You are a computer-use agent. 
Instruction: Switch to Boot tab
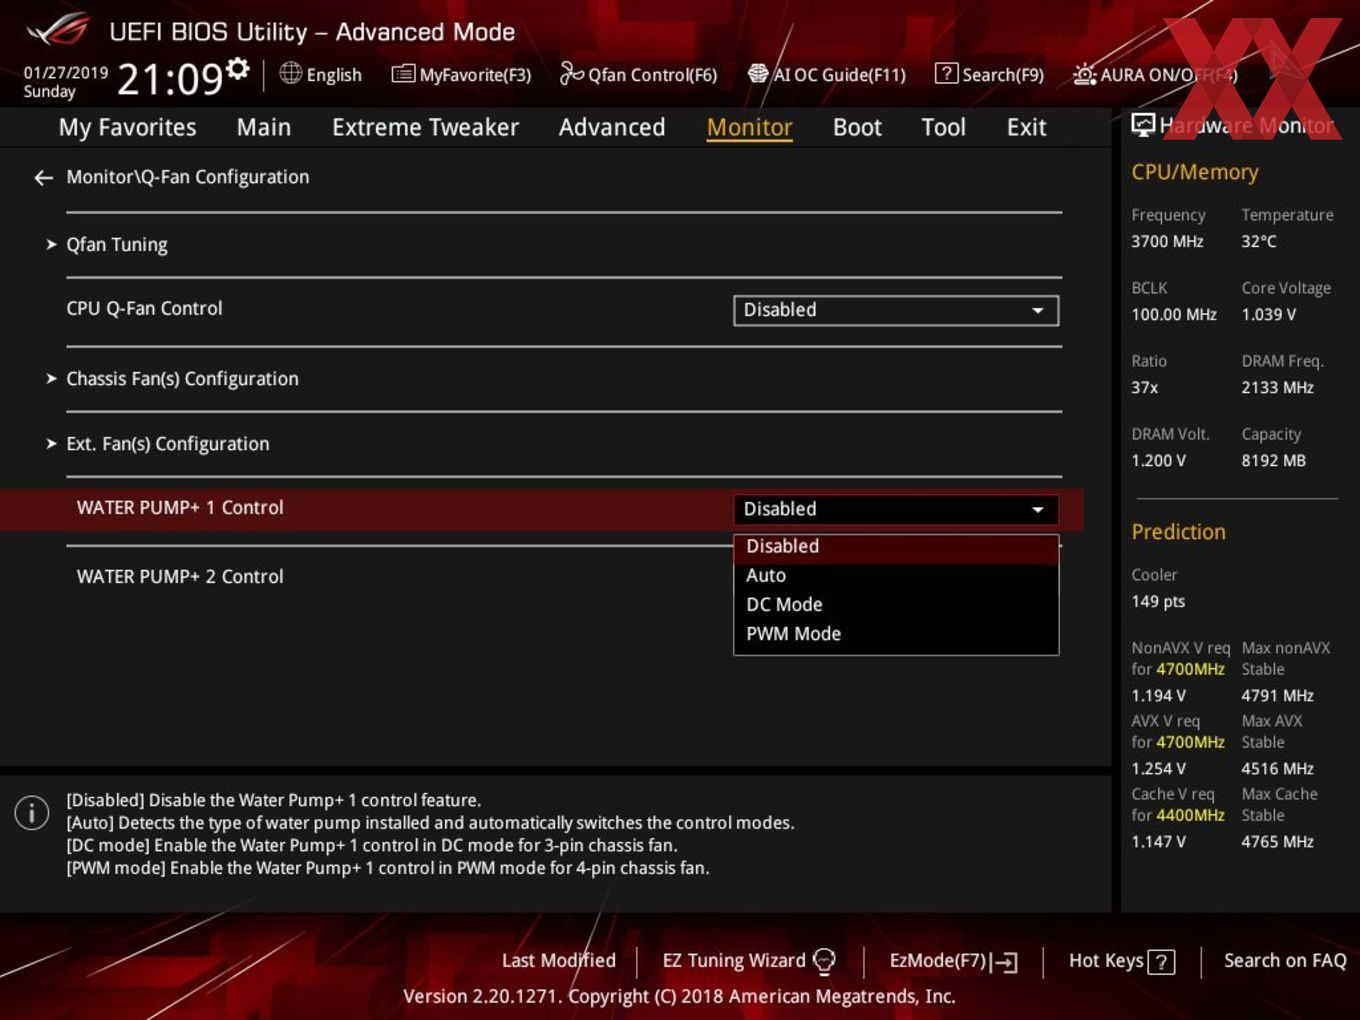(x=857, y=127)
